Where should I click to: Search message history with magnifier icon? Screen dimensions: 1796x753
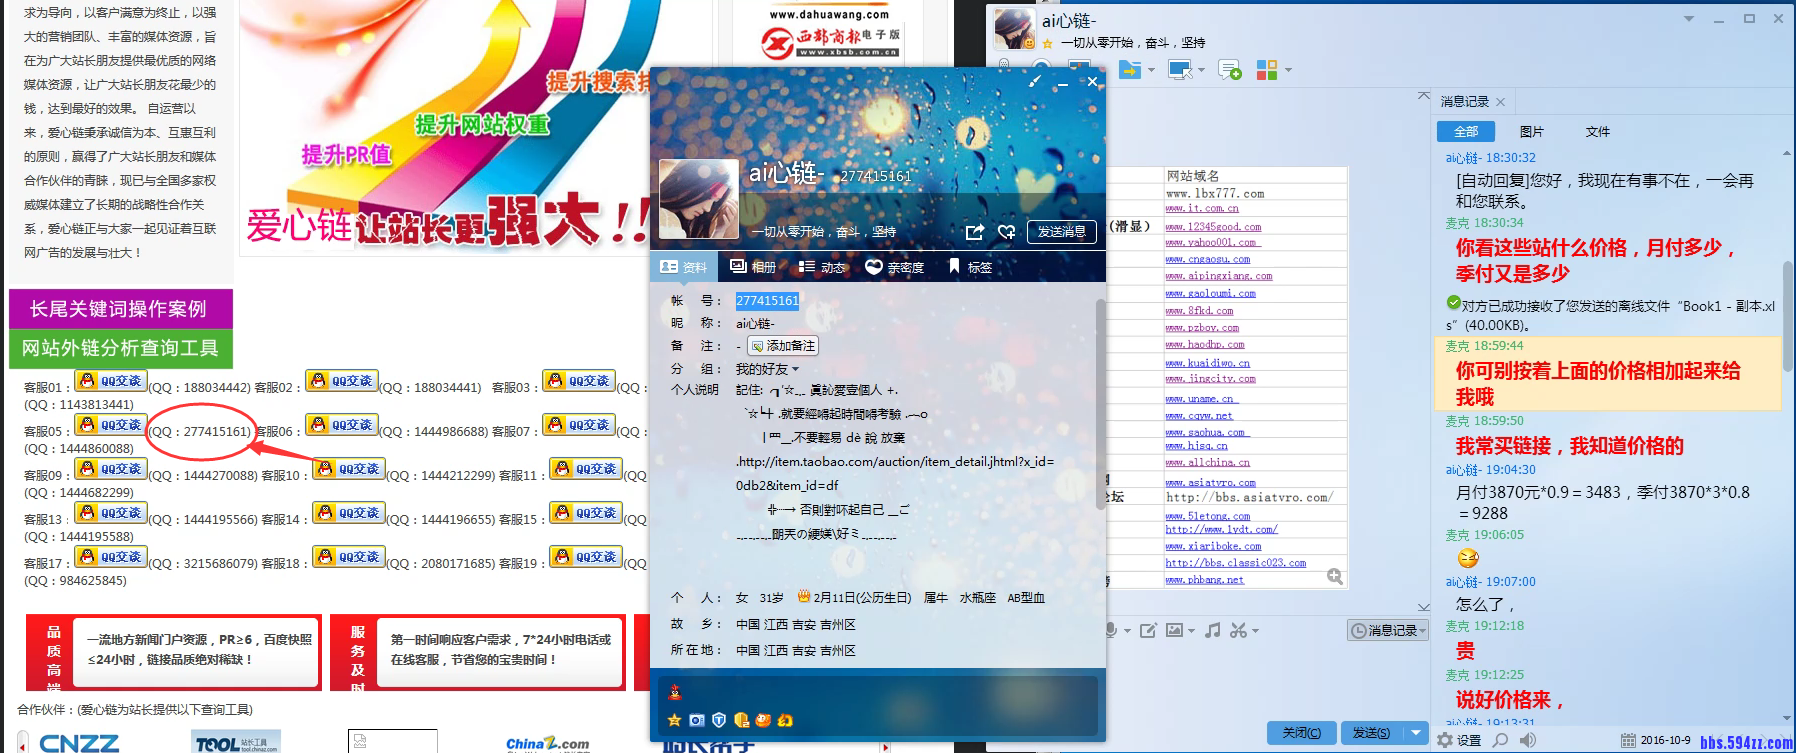[x=1500, y=740]
